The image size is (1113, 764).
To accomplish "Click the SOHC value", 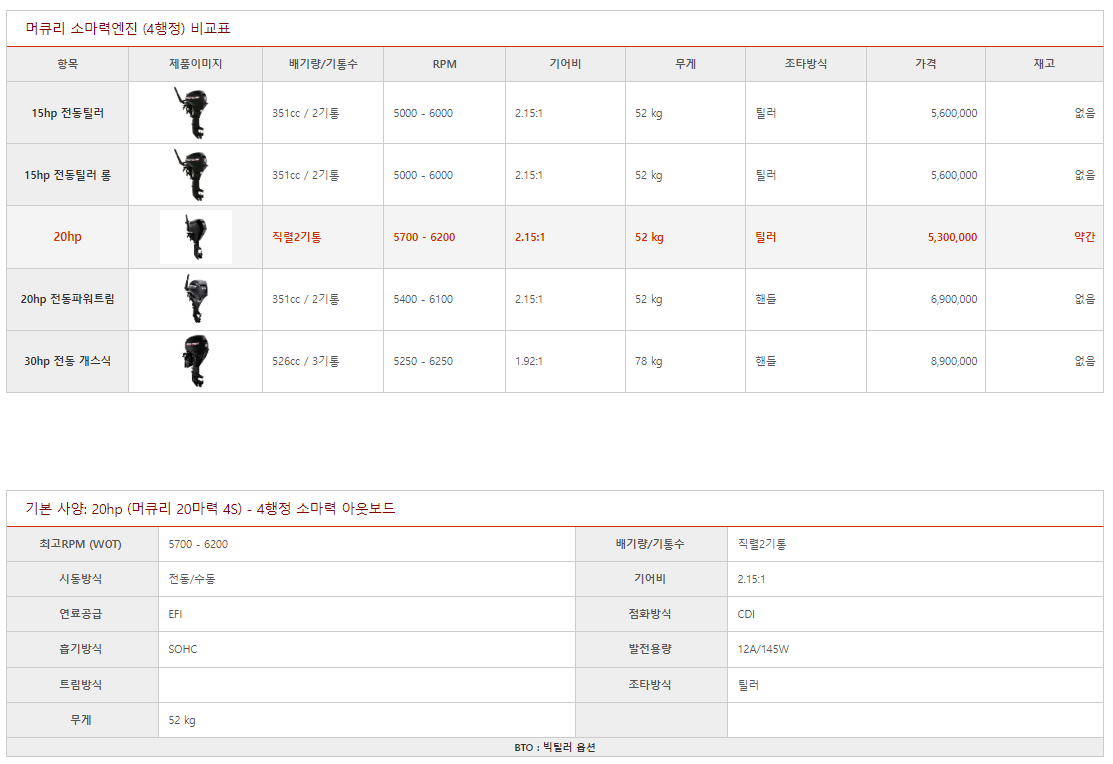I will (x=182, y=649).
